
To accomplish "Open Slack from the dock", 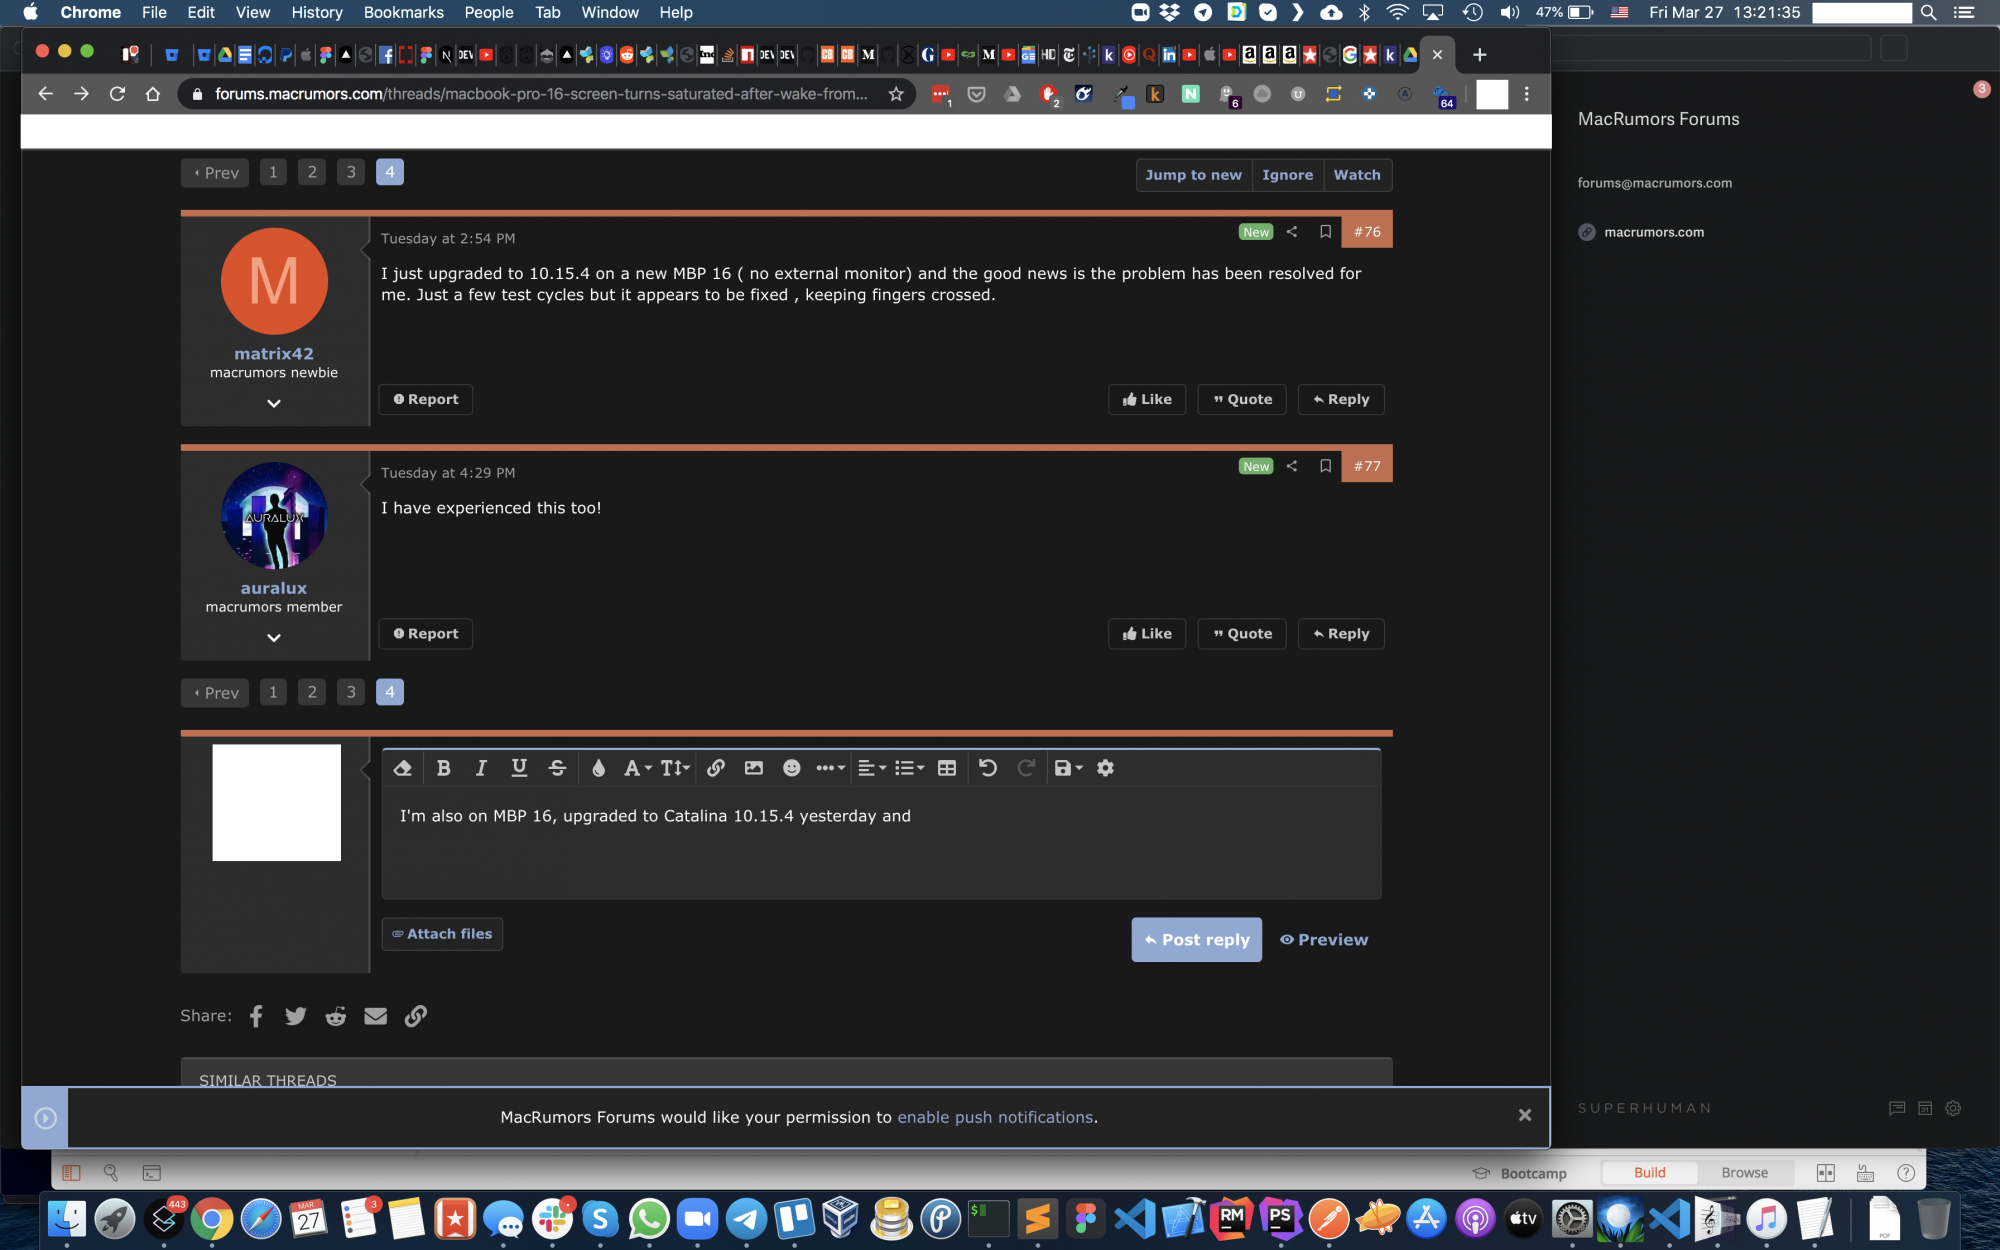I will click(553, 1219).
